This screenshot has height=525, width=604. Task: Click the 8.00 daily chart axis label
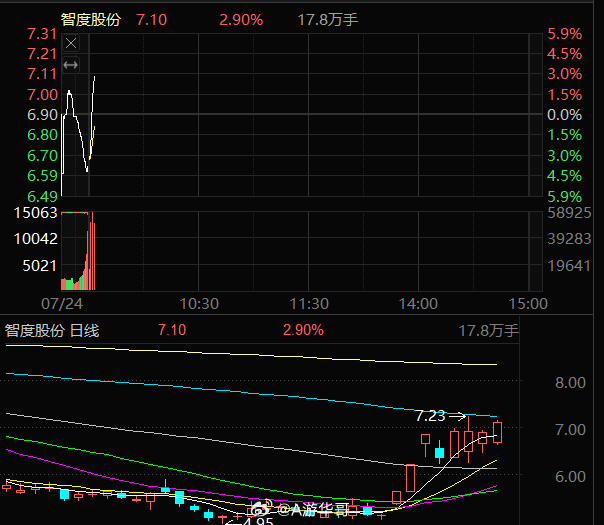tap(570, 383)
